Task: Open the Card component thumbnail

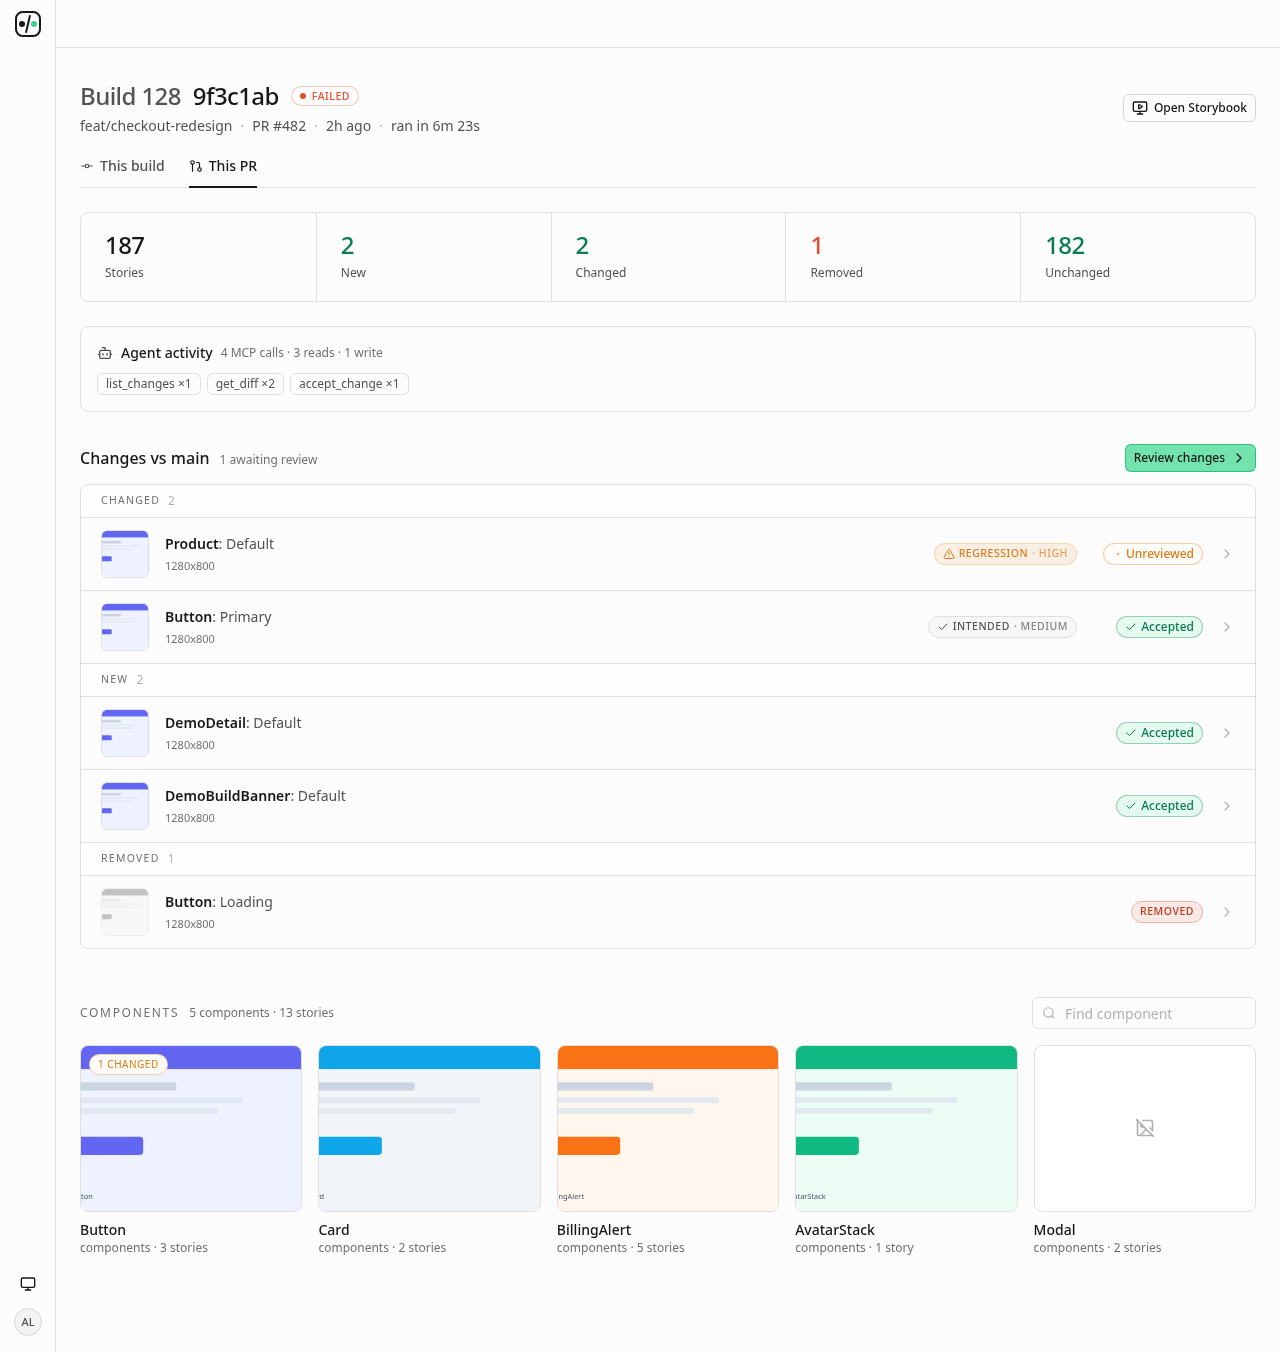Action: 429,1128
